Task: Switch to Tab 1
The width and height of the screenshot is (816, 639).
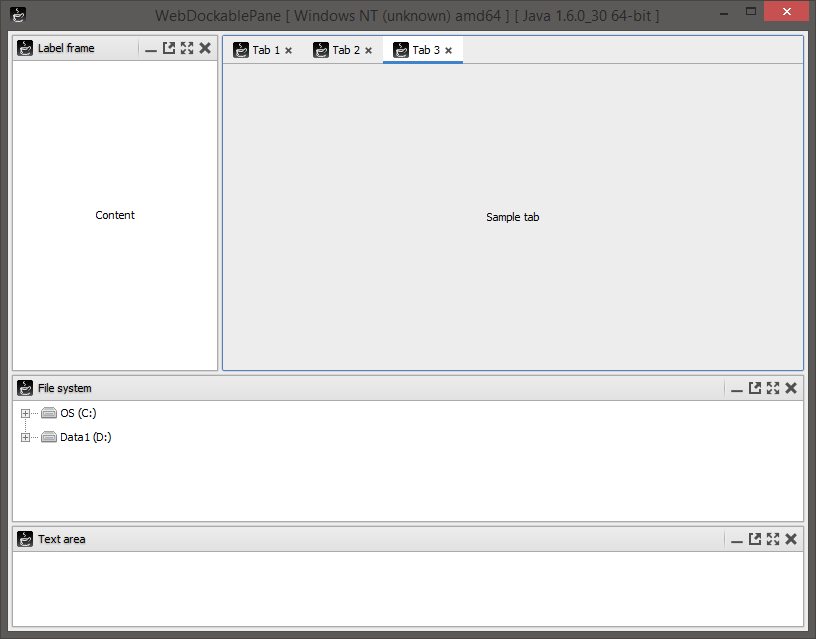Action: [265, 49]
